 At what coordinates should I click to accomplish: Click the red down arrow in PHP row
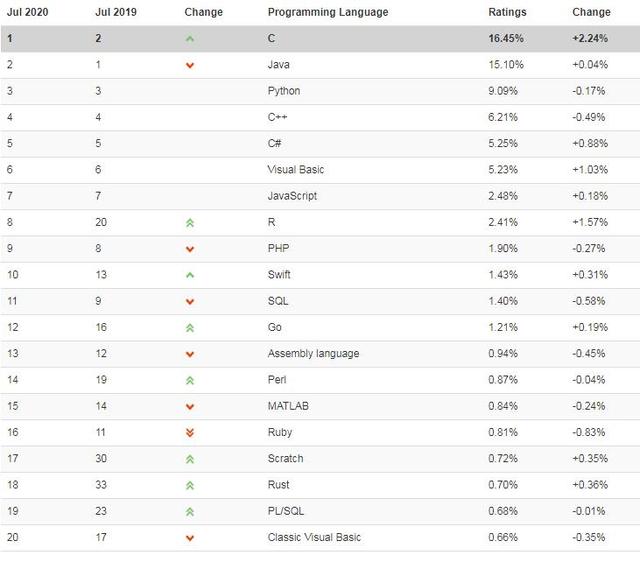[190, 249]
